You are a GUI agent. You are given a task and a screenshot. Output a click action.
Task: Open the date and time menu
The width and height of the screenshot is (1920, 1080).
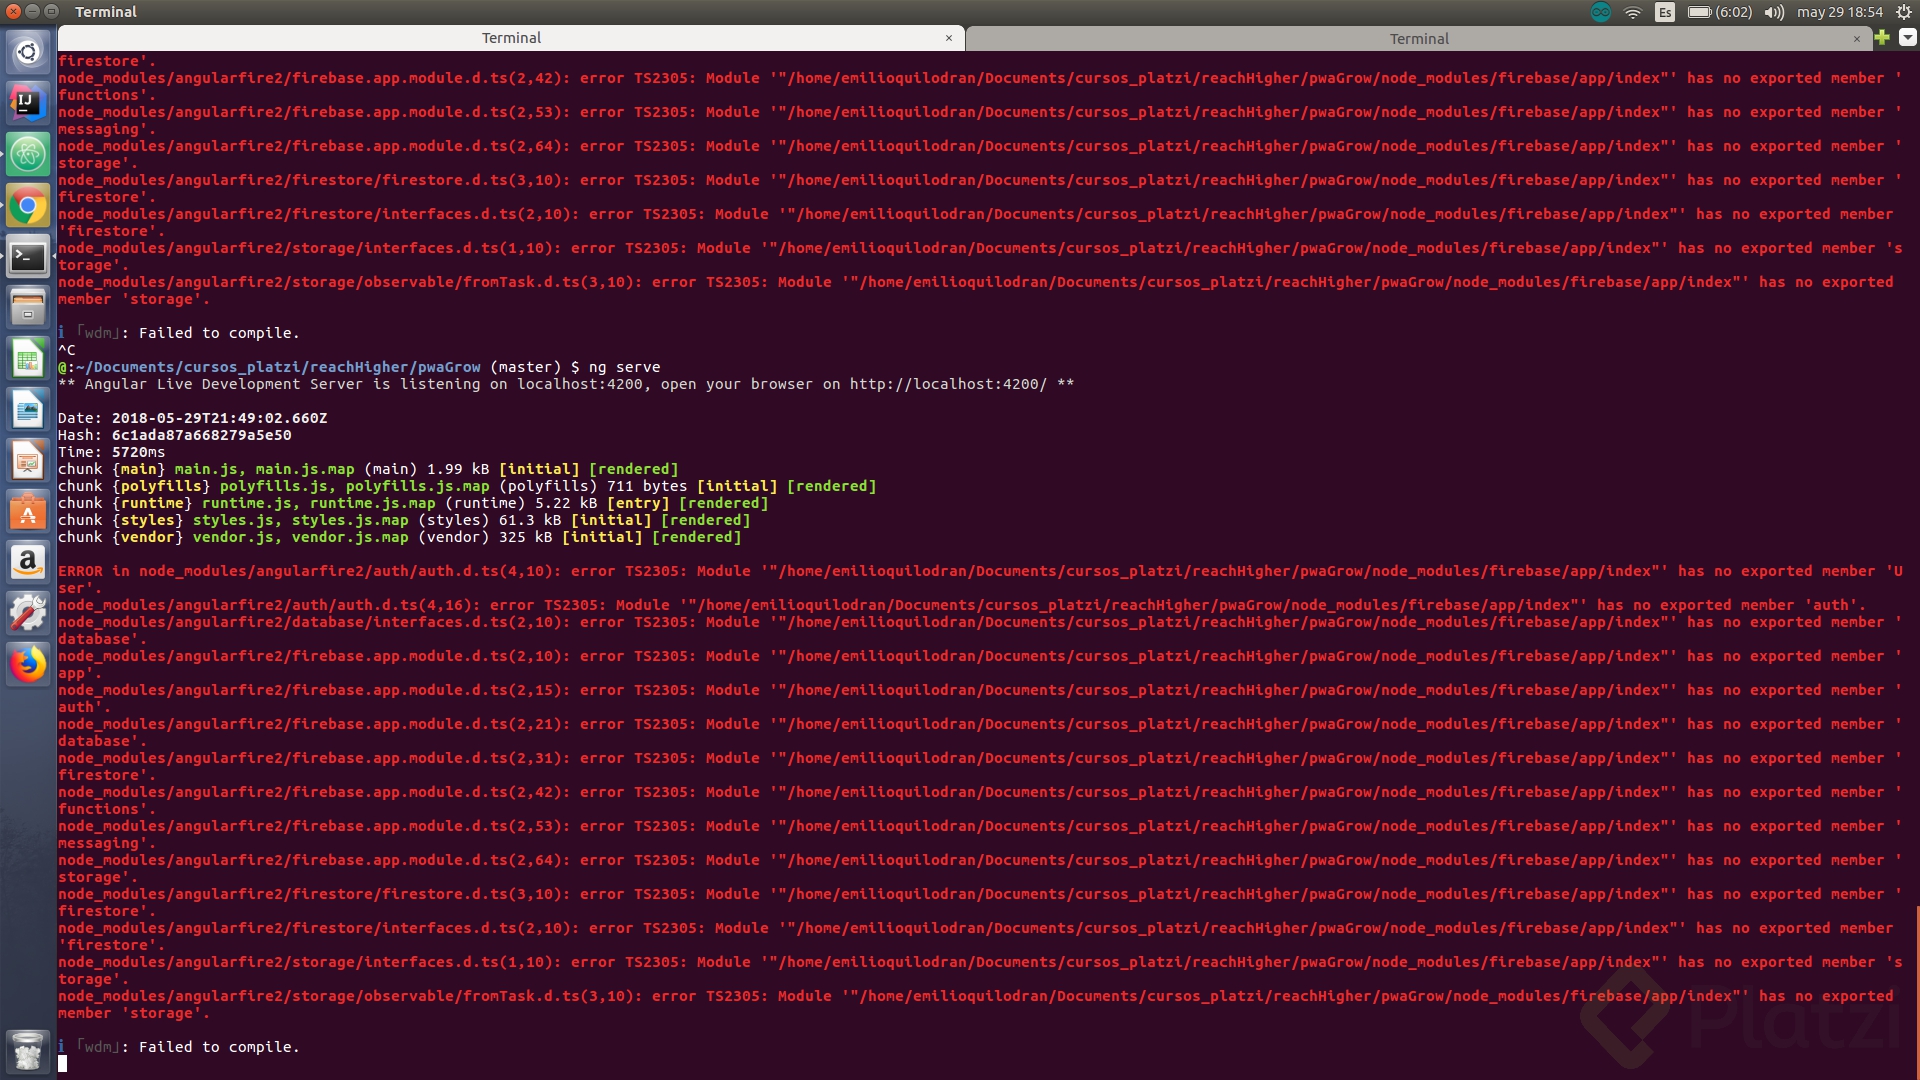pos(1839,12)
